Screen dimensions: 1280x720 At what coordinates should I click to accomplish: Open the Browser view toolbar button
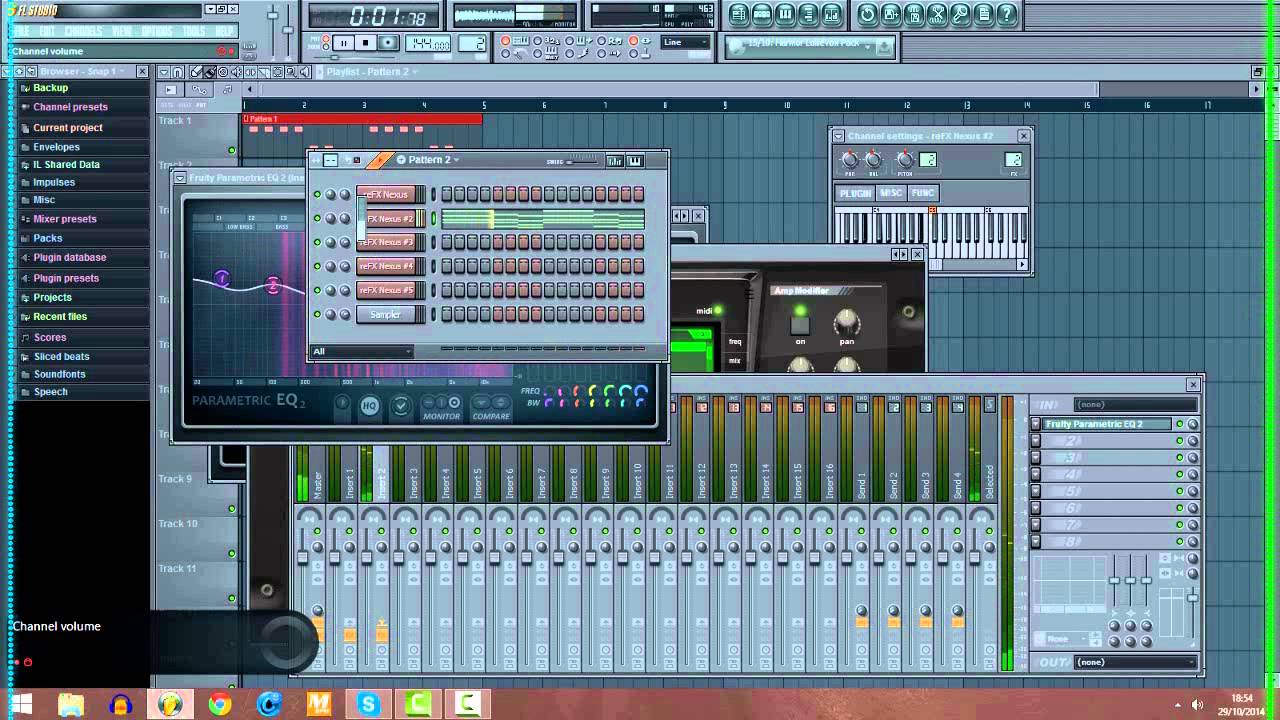(x=810, y=14)
